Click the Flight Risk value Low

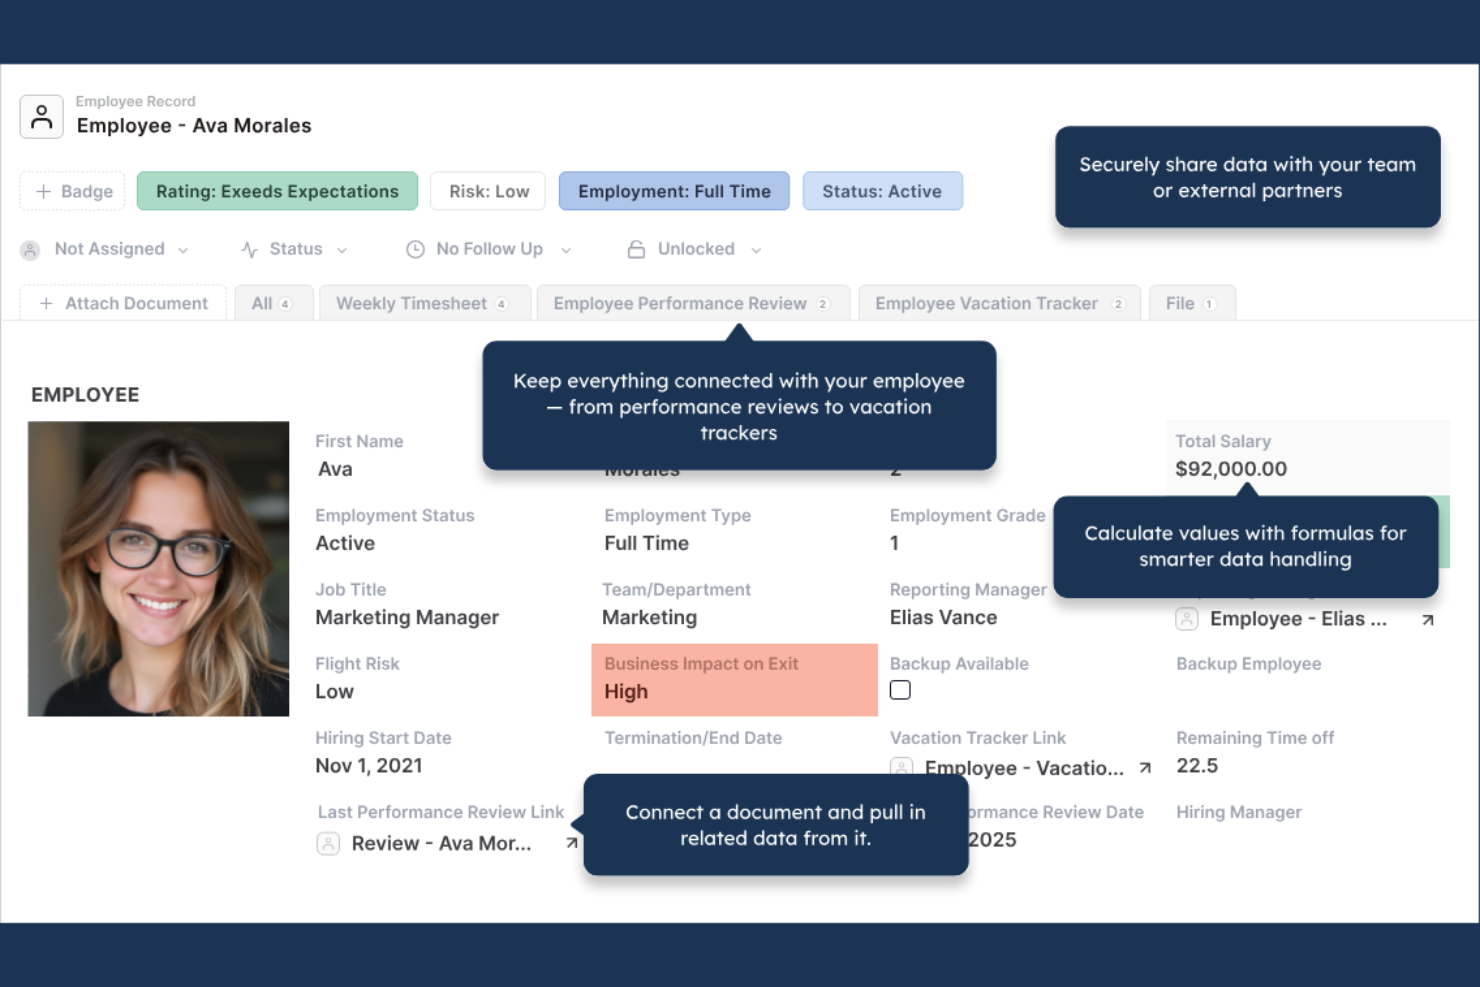(334, 692)
